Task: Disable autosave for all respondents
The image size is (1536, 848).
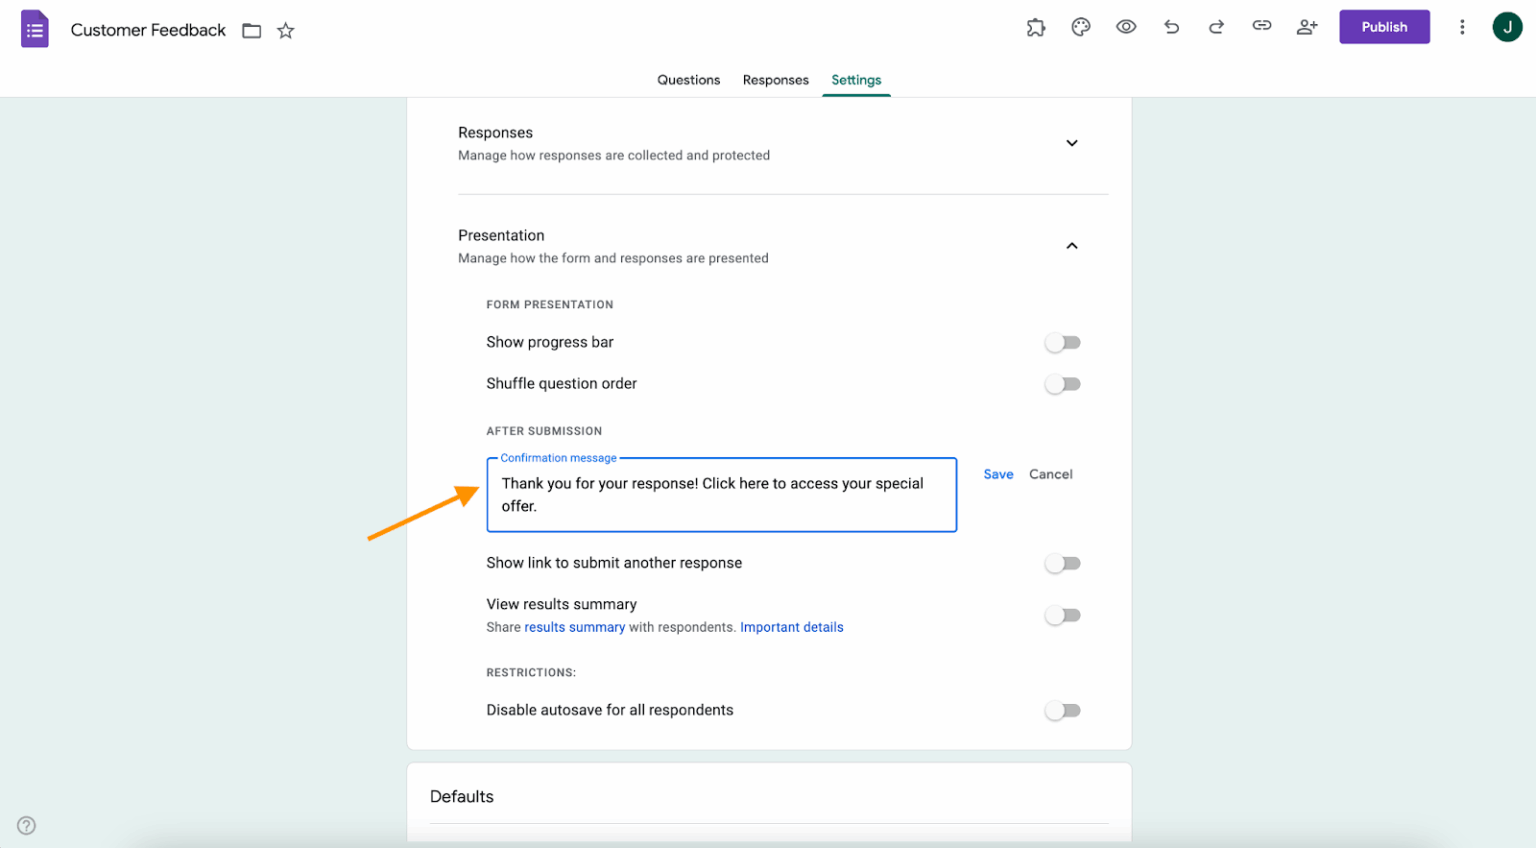Action: pos(1062,710)
